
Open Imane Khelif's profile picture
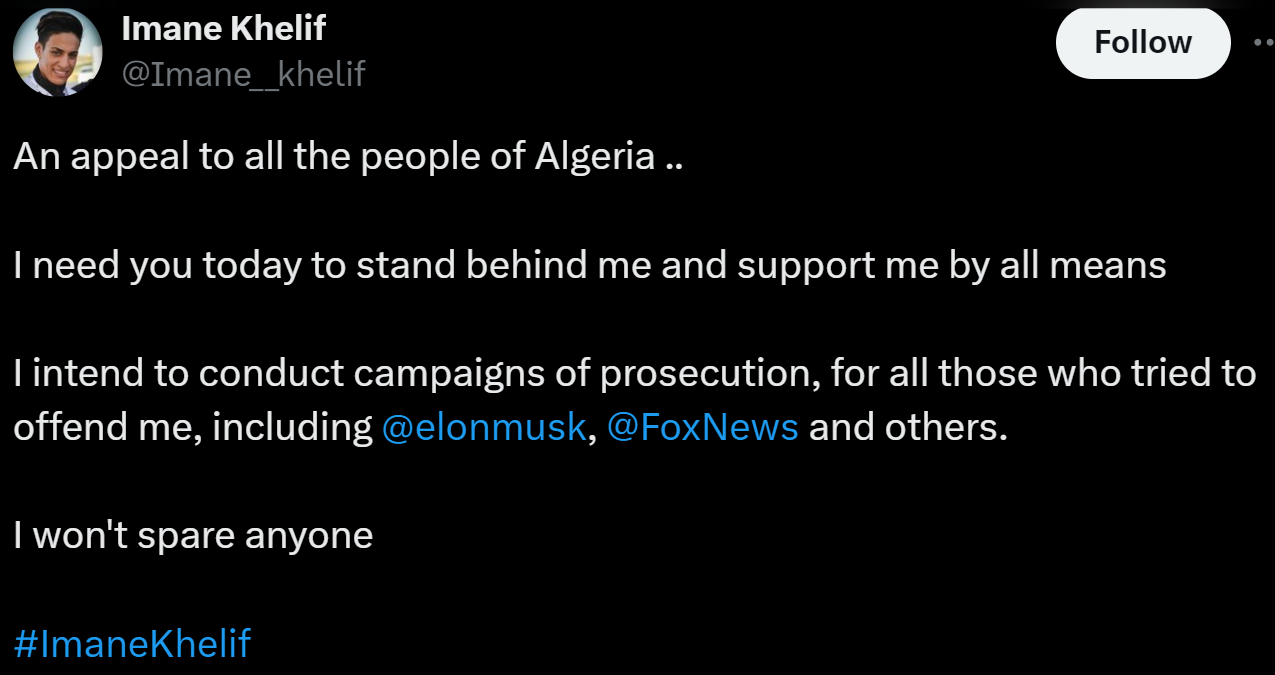pos(57,52)
